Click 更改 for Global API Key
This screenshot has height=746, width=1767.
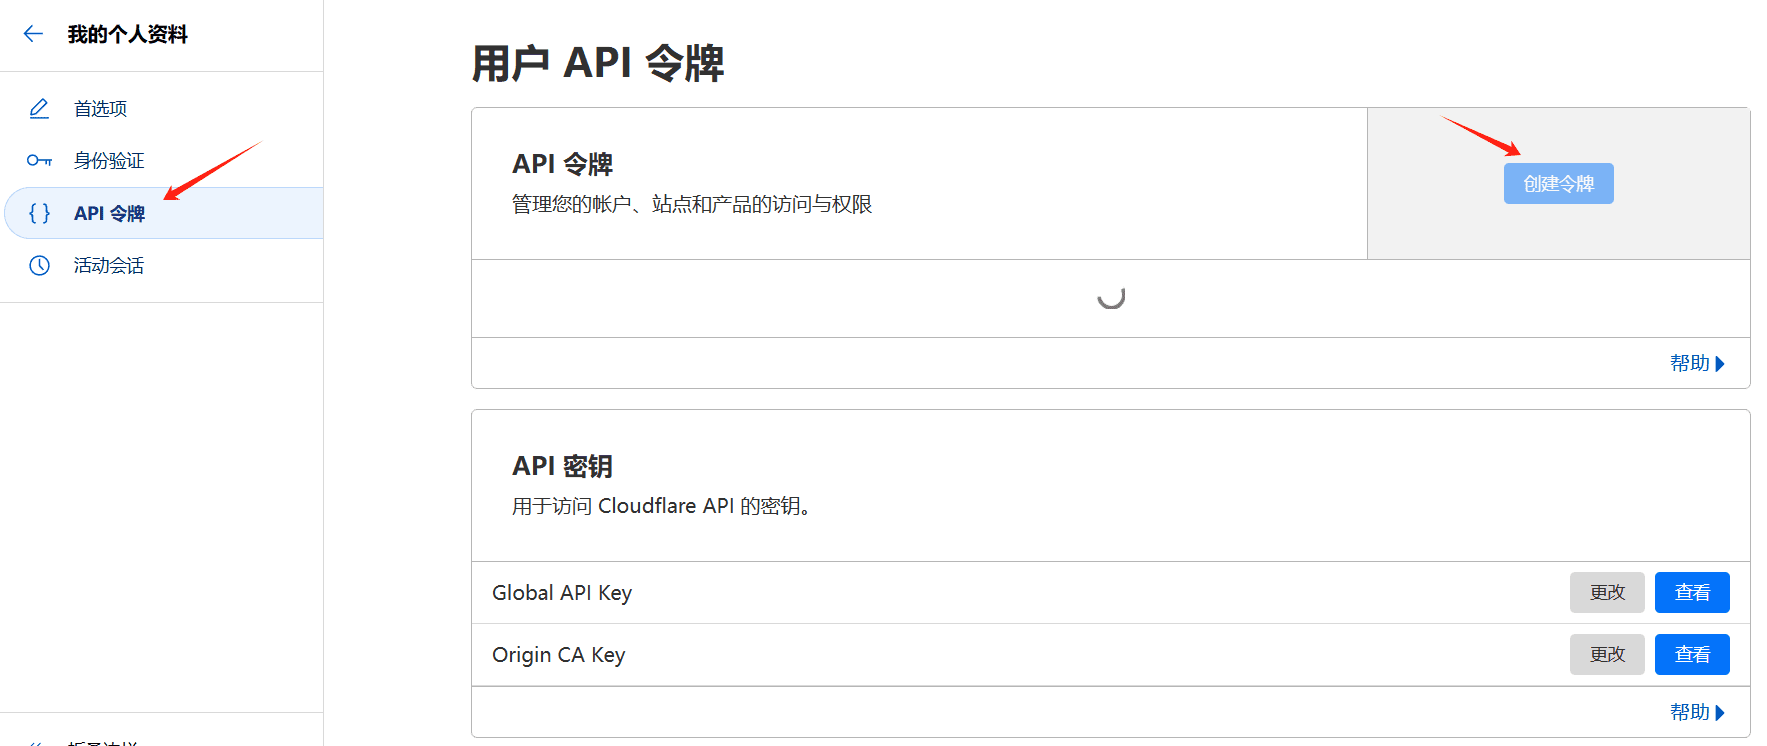click(x=1607, y=593)
